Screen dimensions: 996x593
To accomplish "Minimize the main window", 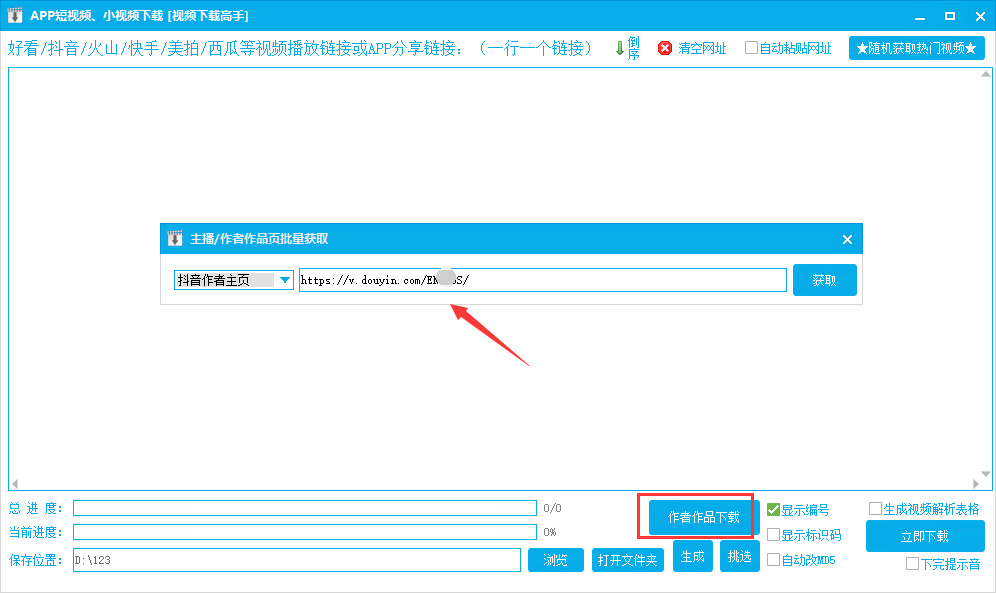I will (x=920, y=17).
